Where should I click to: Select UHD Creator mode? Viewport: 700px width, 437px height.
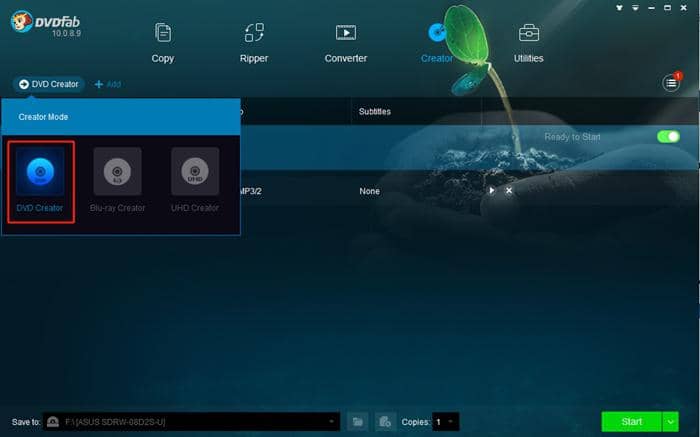pos(195,181)
